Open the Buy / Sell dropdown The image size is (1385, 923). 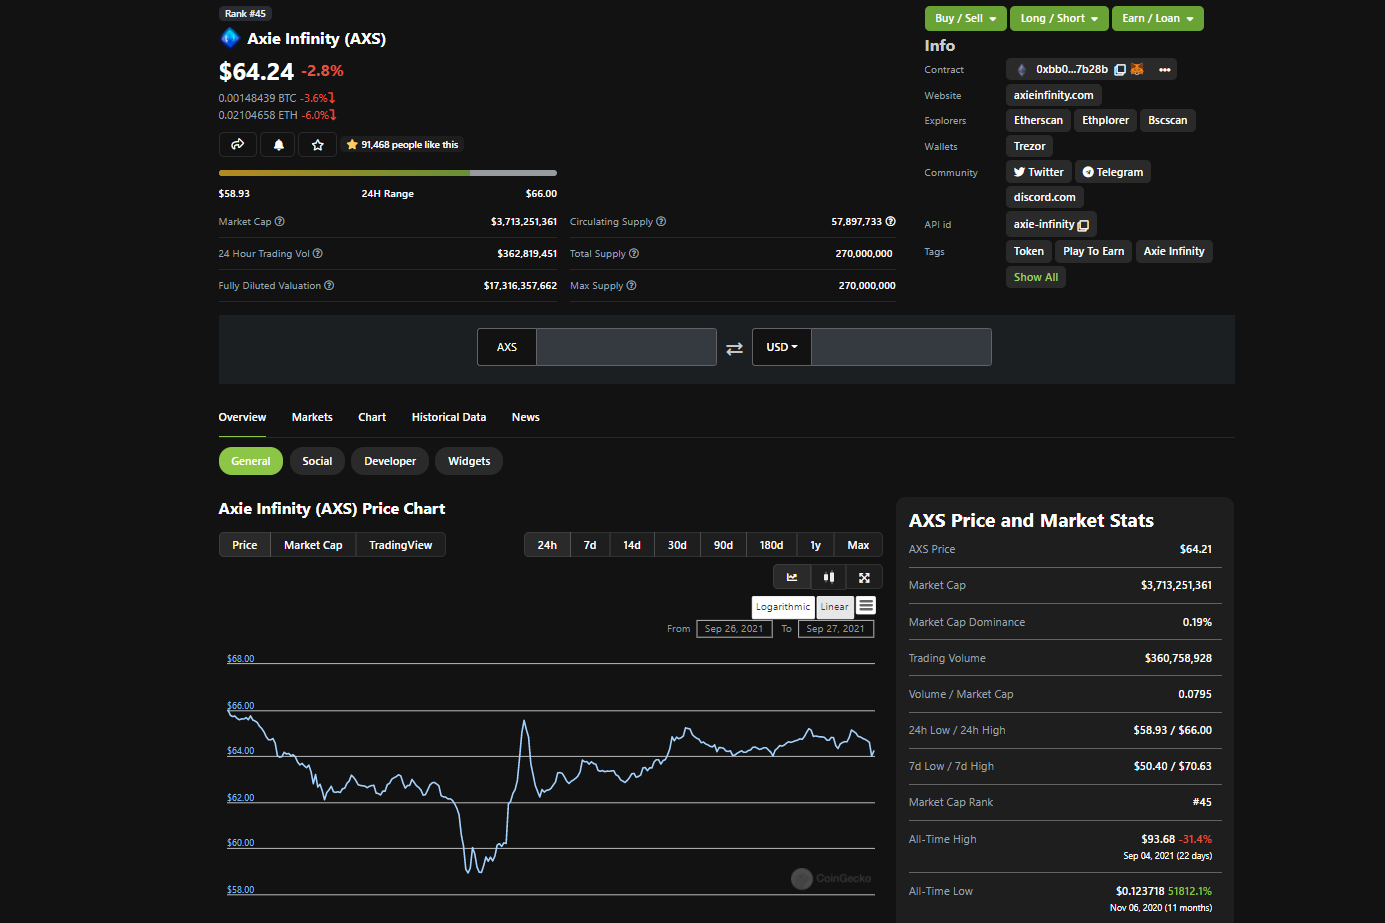point(965,18)
